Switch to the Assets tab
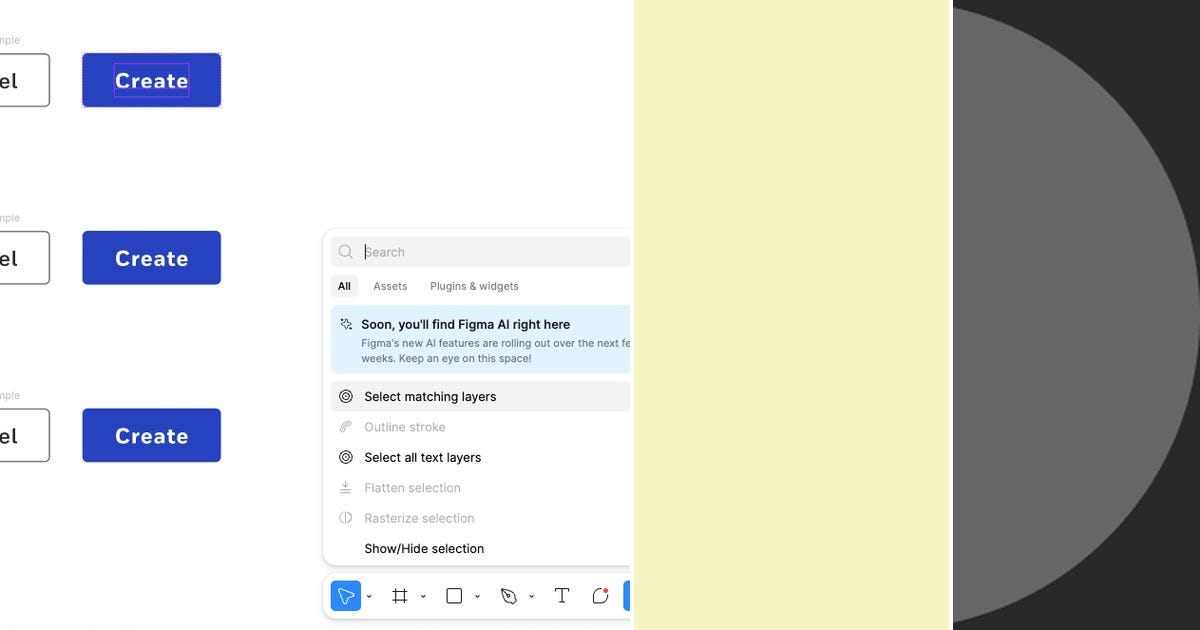 (390, 286)
